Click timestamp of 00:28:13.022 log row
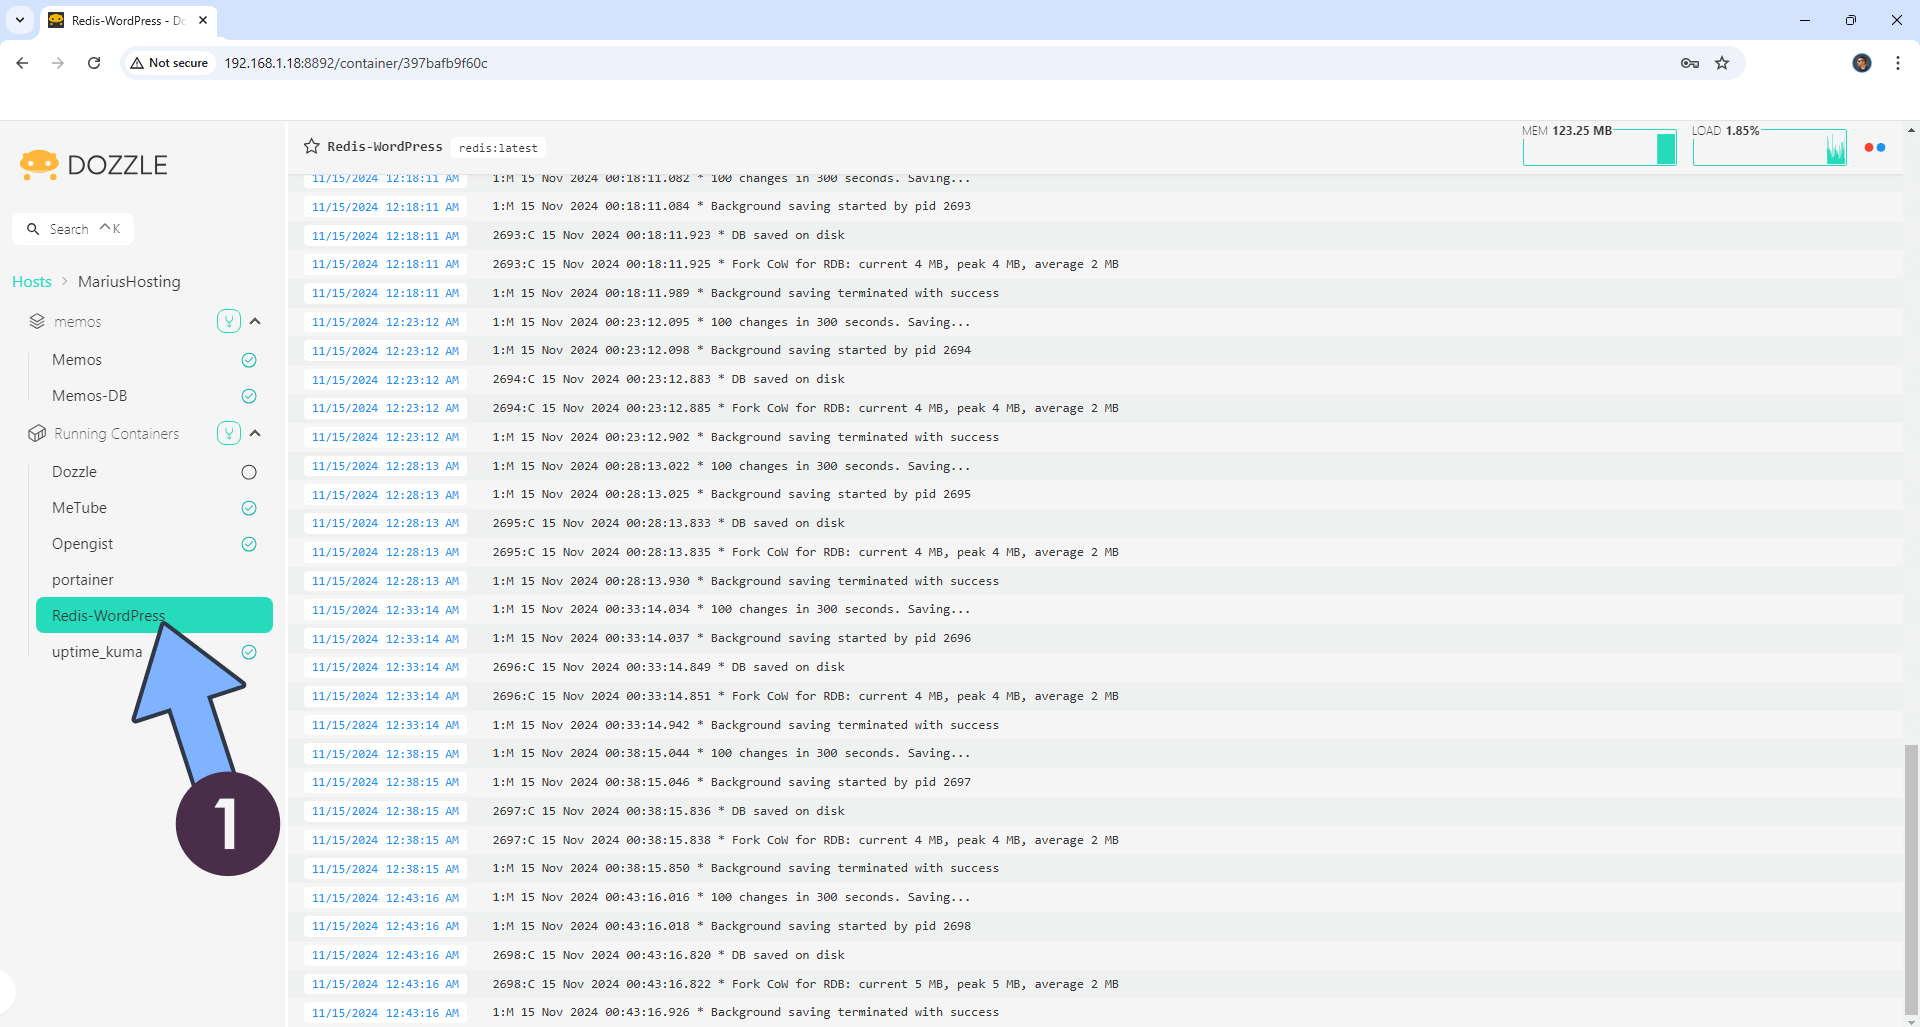Image resolution: width=1920 pixels, height=1027 pixels. (x=385, y=466)
